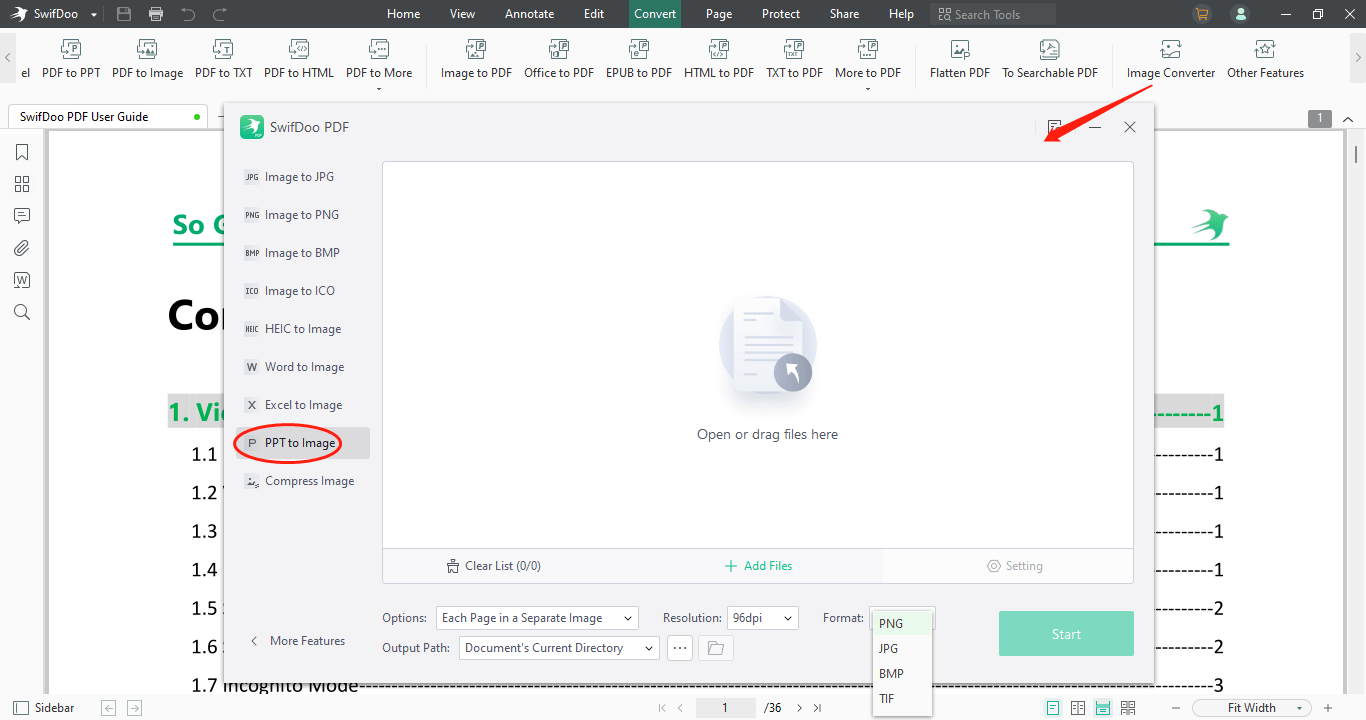Open the Share tab

844,14
